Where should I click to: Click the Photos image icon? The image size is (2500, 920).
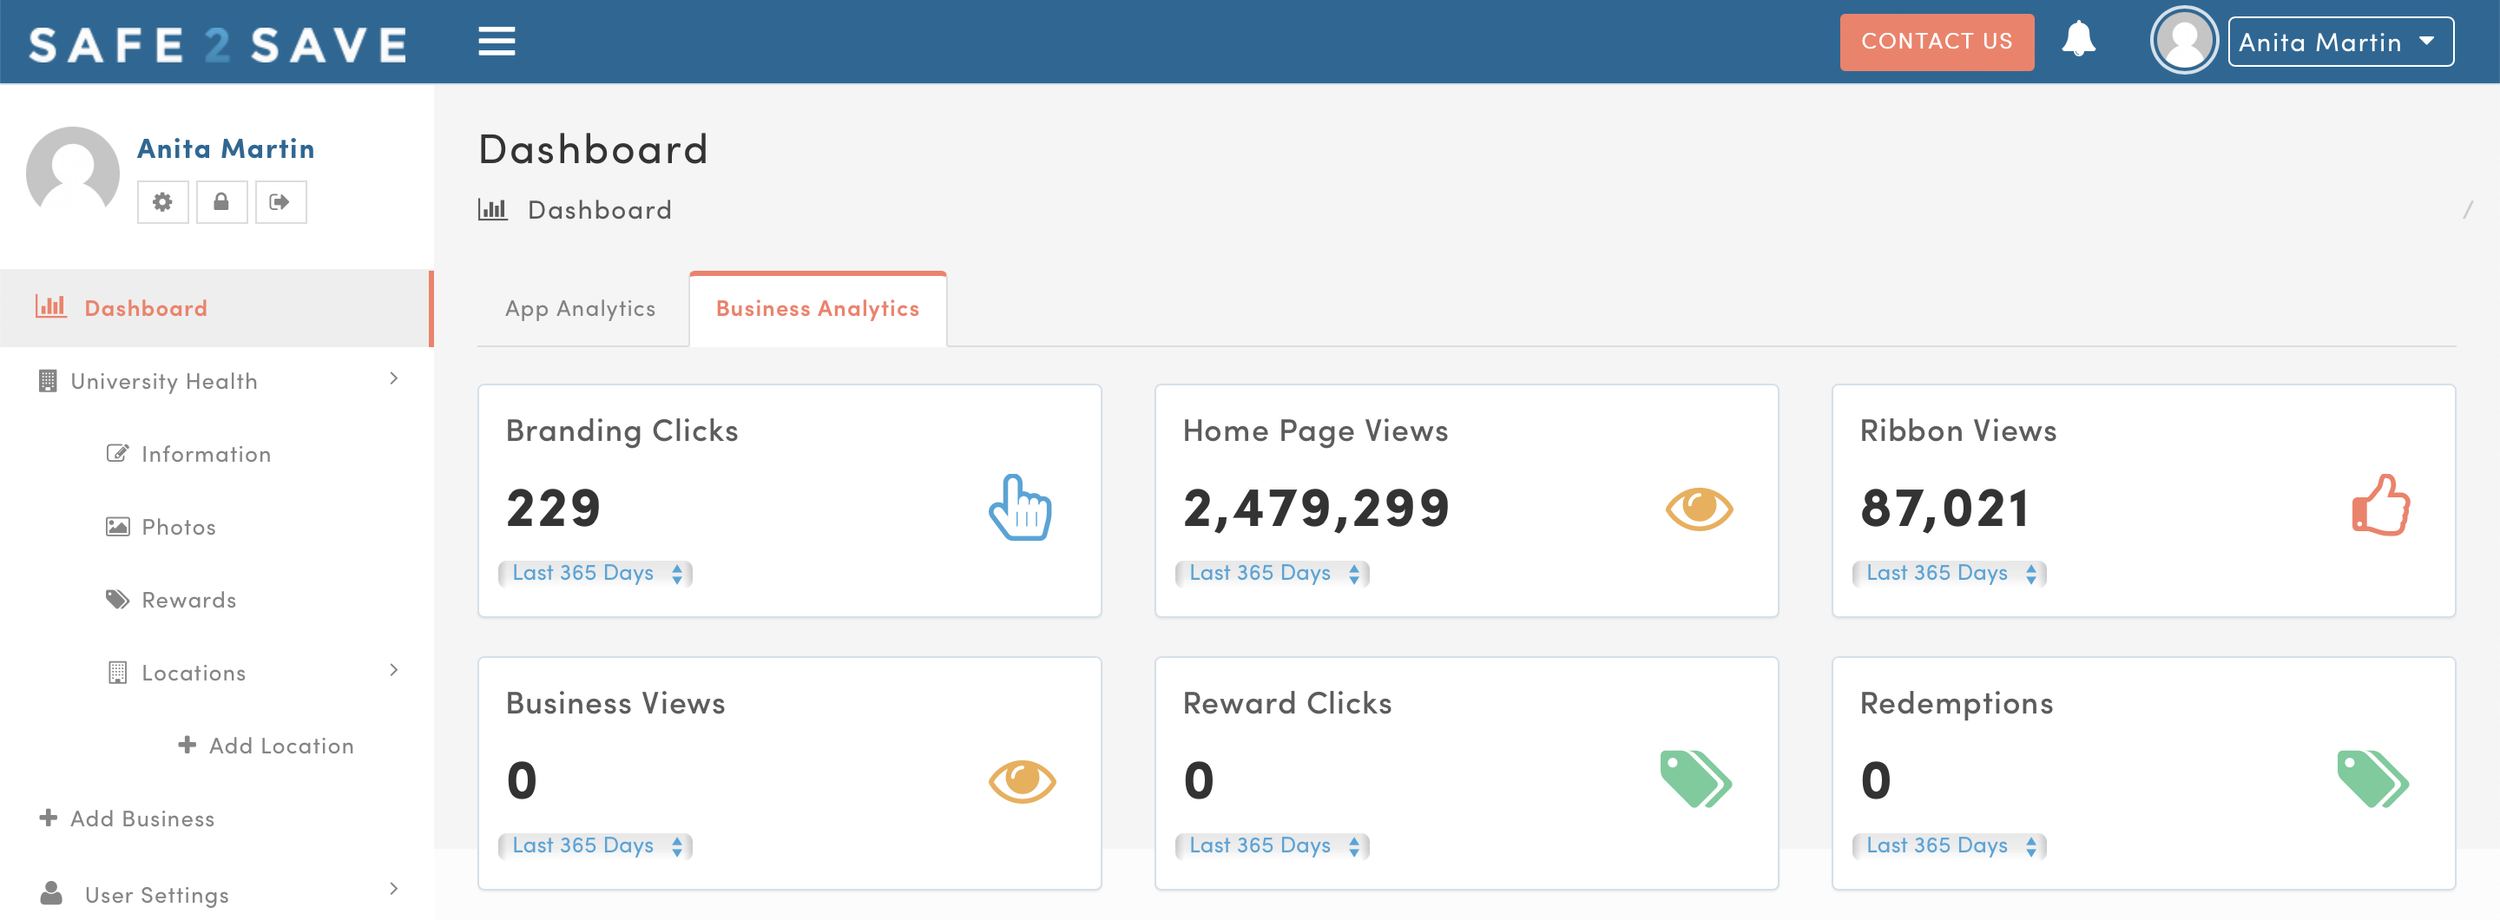coord(117,526)
